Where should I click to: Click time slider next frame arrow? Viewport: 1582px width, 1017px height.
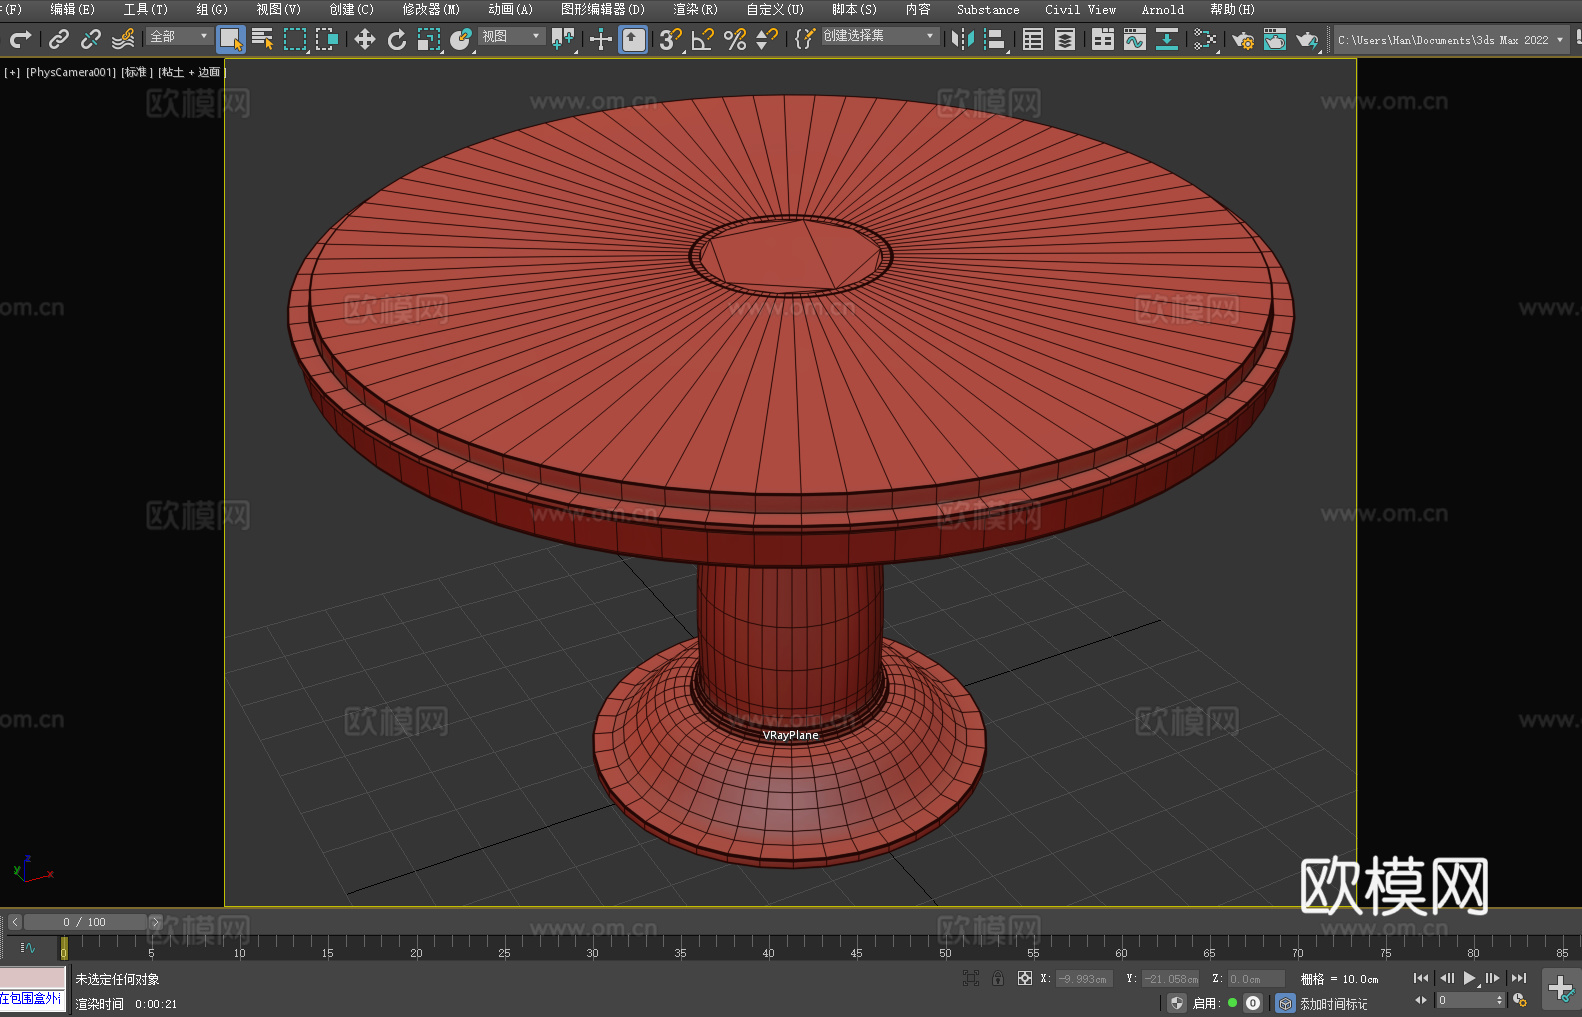click(x=155, y=922)
